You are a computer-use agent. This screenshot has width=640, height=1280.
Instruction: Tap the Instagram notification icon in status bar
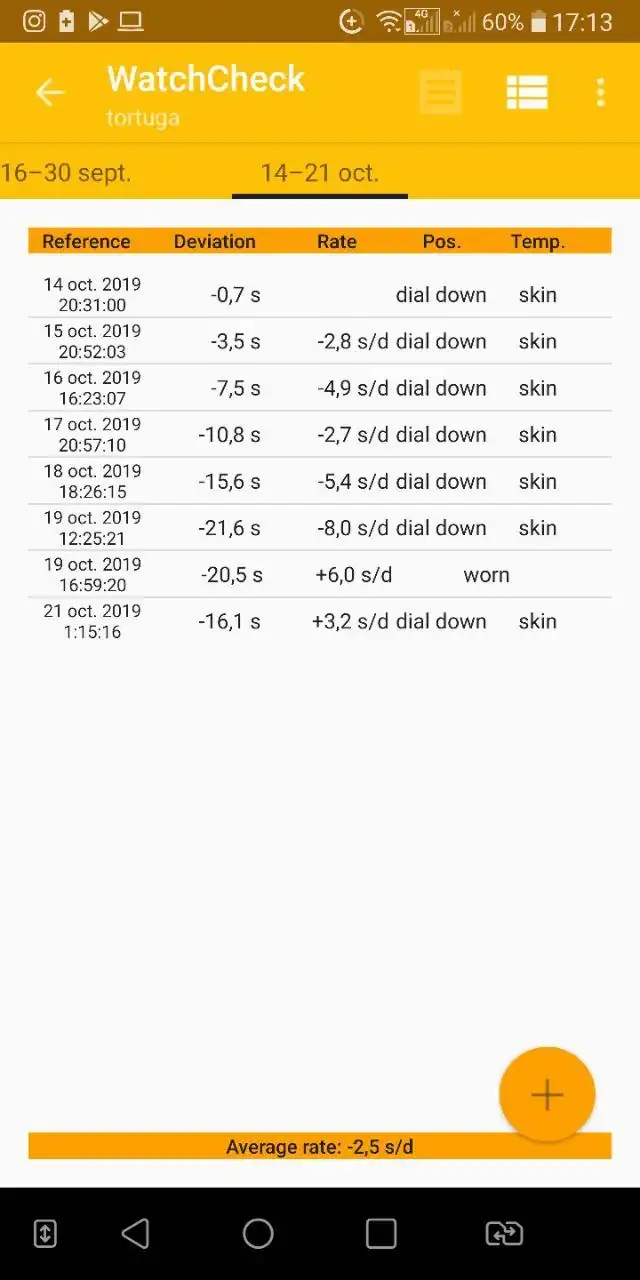(34, 21)
